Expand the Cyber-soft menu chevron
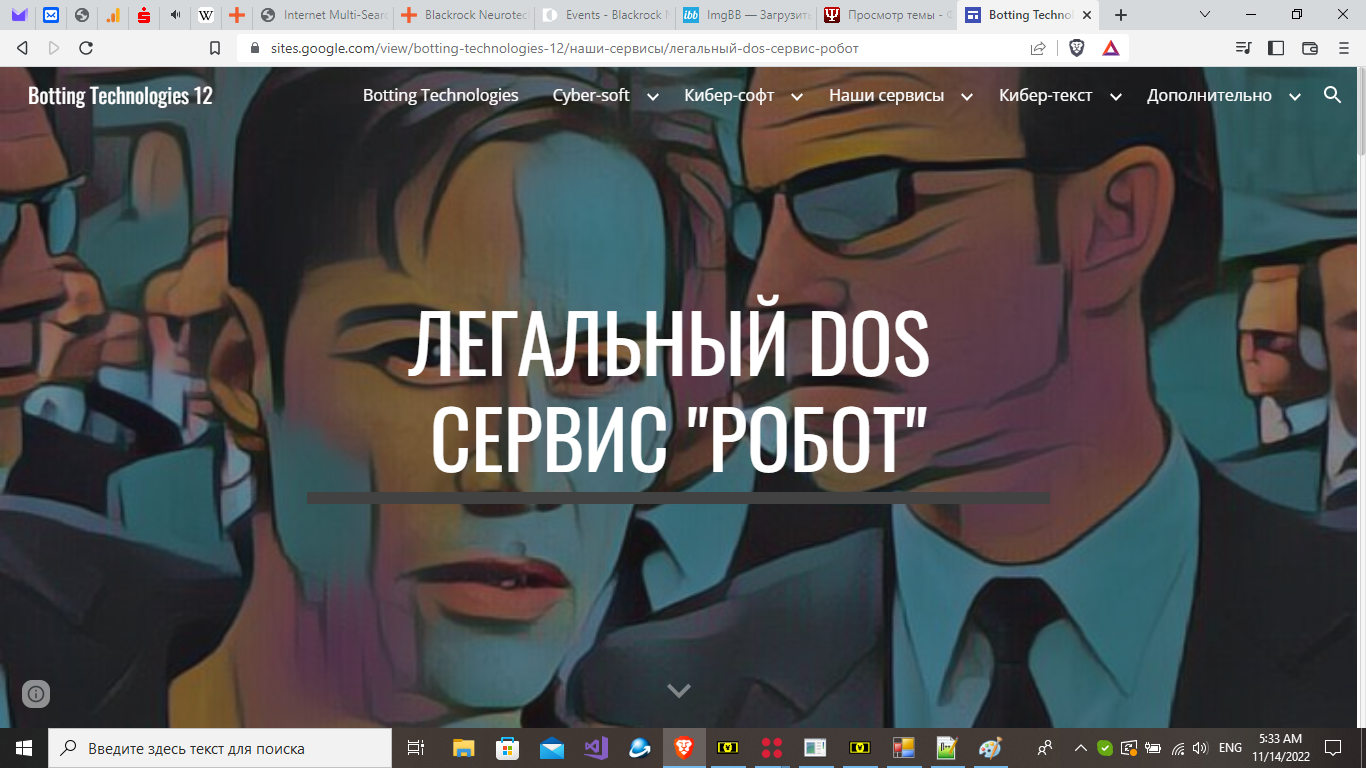Viewport: 1366px width, 768px height. (653, 97)
